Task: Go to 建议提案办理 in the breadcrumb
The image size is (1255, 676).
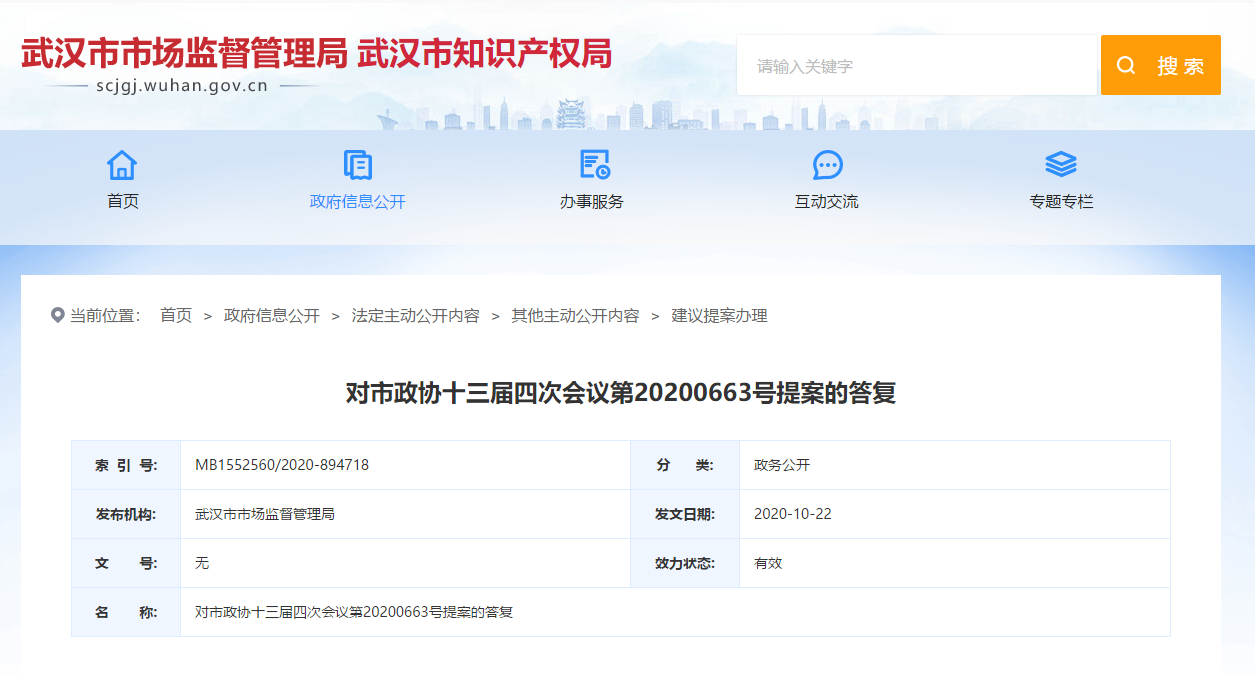Action: [720, 316]
